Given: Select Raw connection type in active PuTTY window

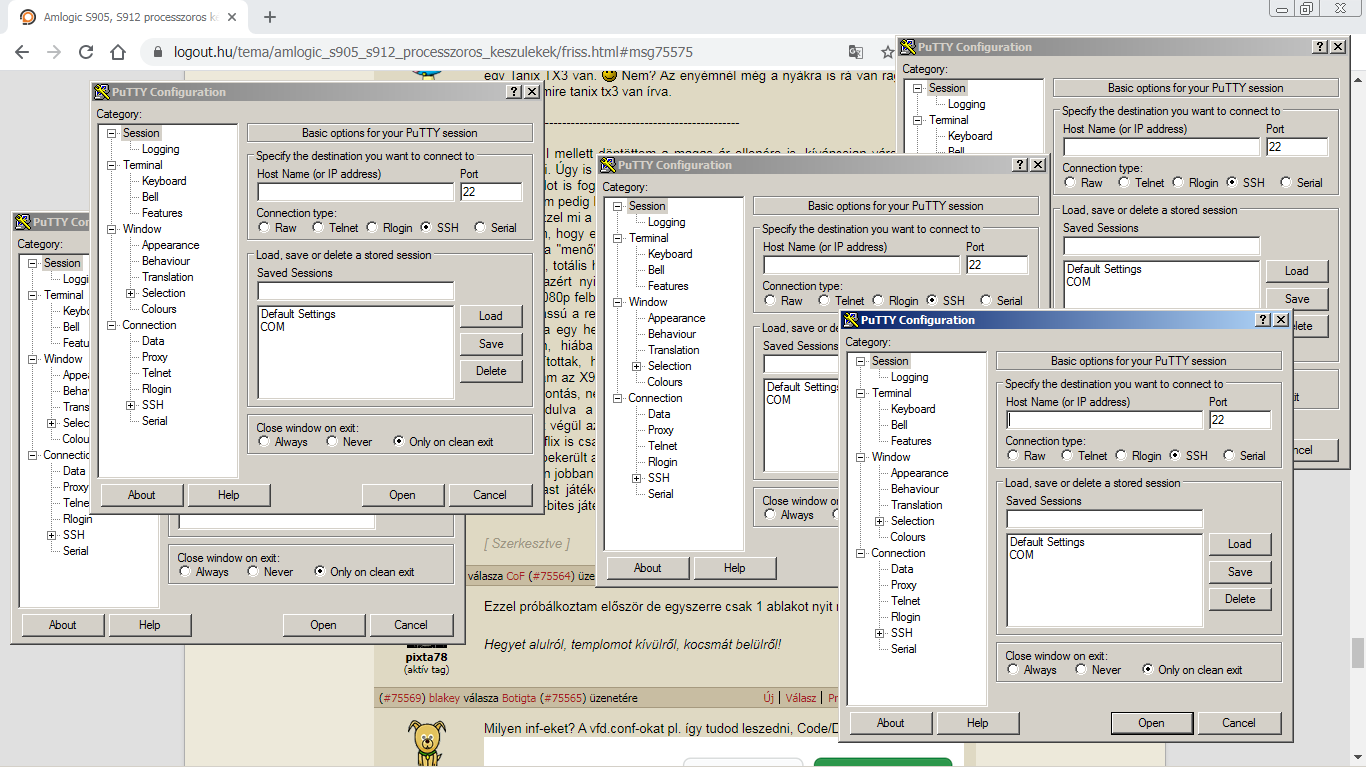Looking at the screenshot, I should 1014,456.
